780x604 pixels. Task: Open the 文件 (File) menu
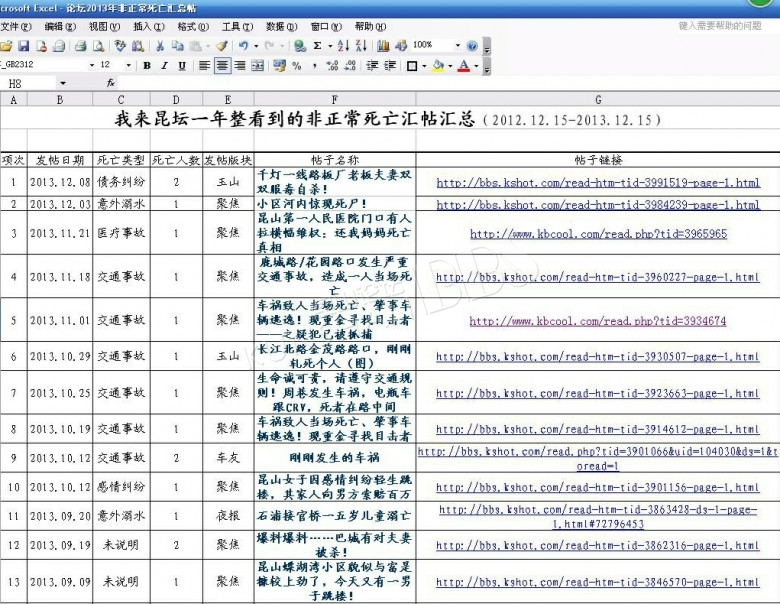click(15, 26)
